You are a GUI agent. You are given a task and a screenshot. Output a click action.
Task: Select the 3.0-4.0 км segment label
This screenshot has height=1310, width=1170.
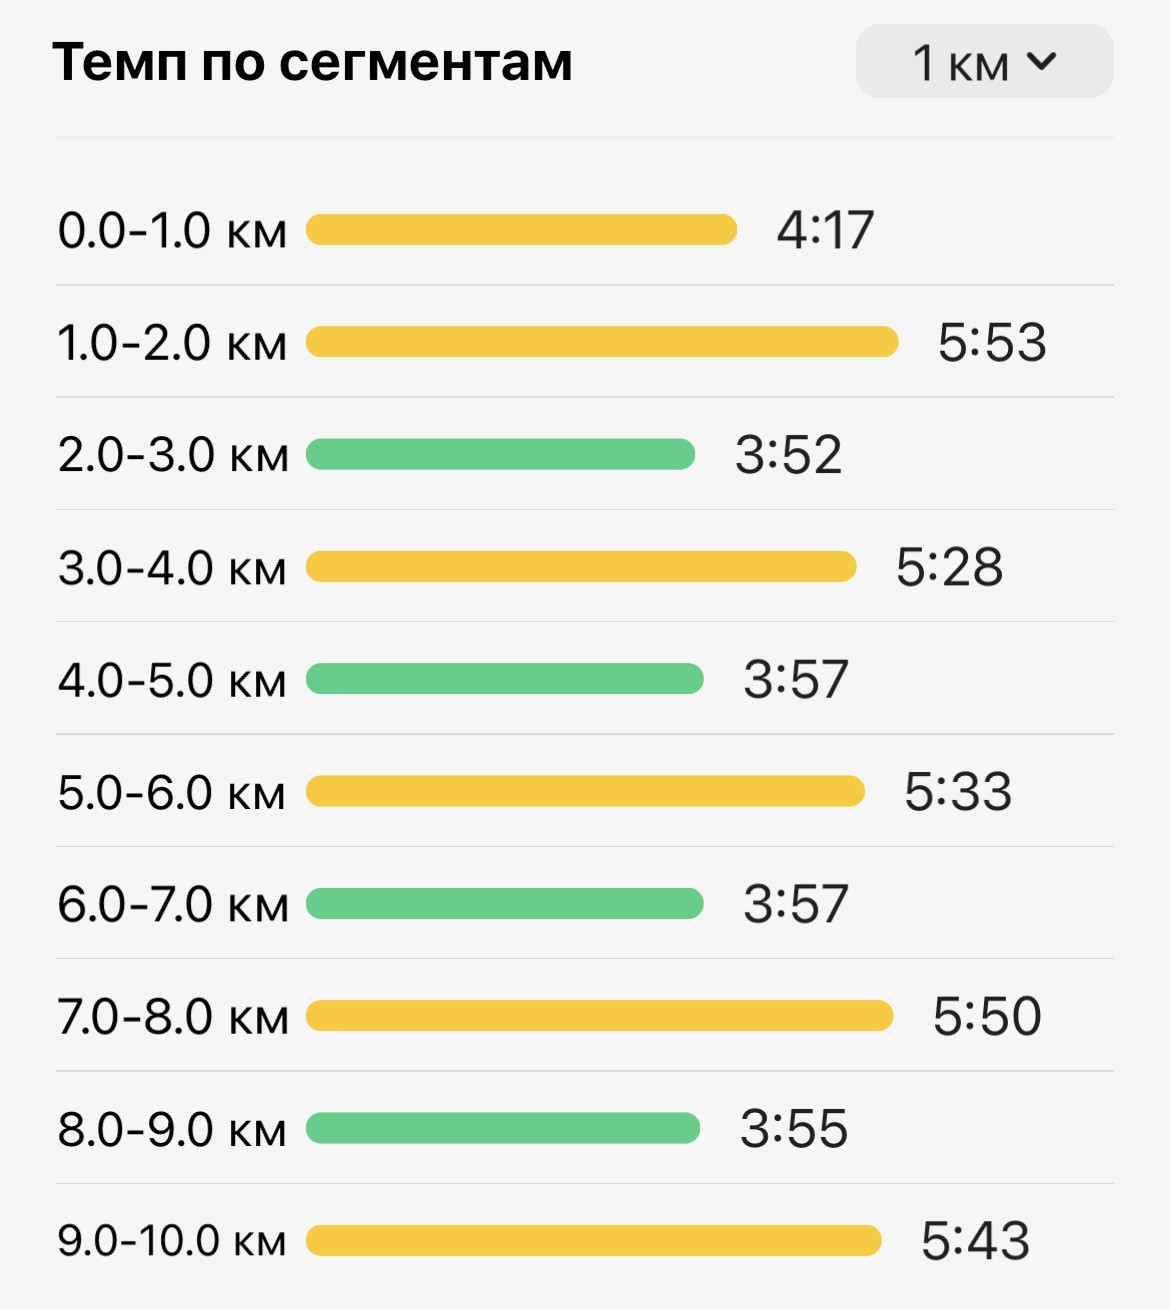click(172, 568)
